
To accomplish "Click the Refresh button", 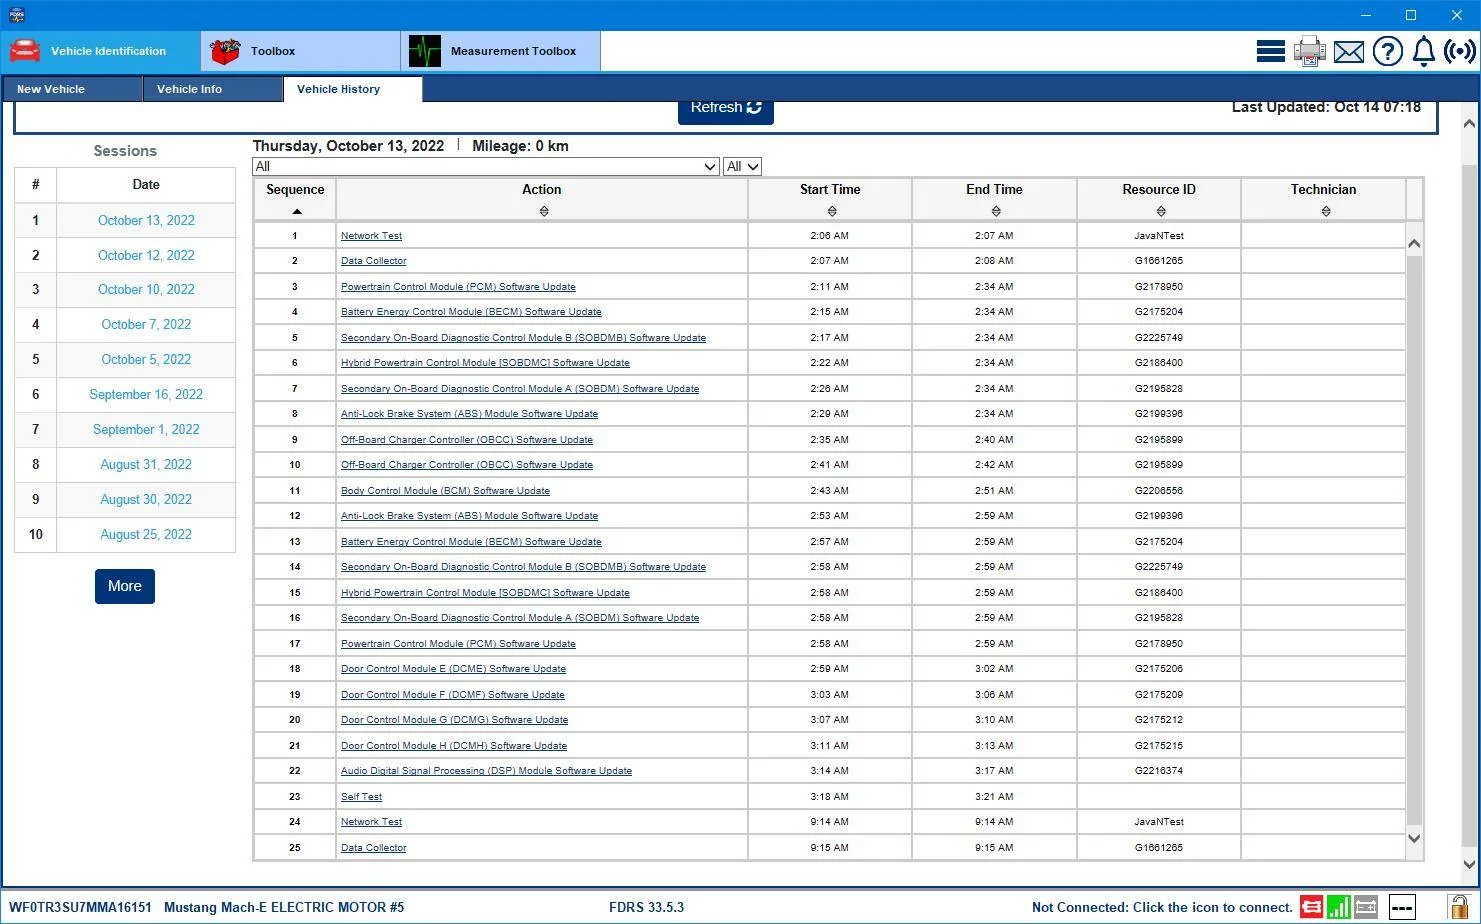I will pos(726,109).
